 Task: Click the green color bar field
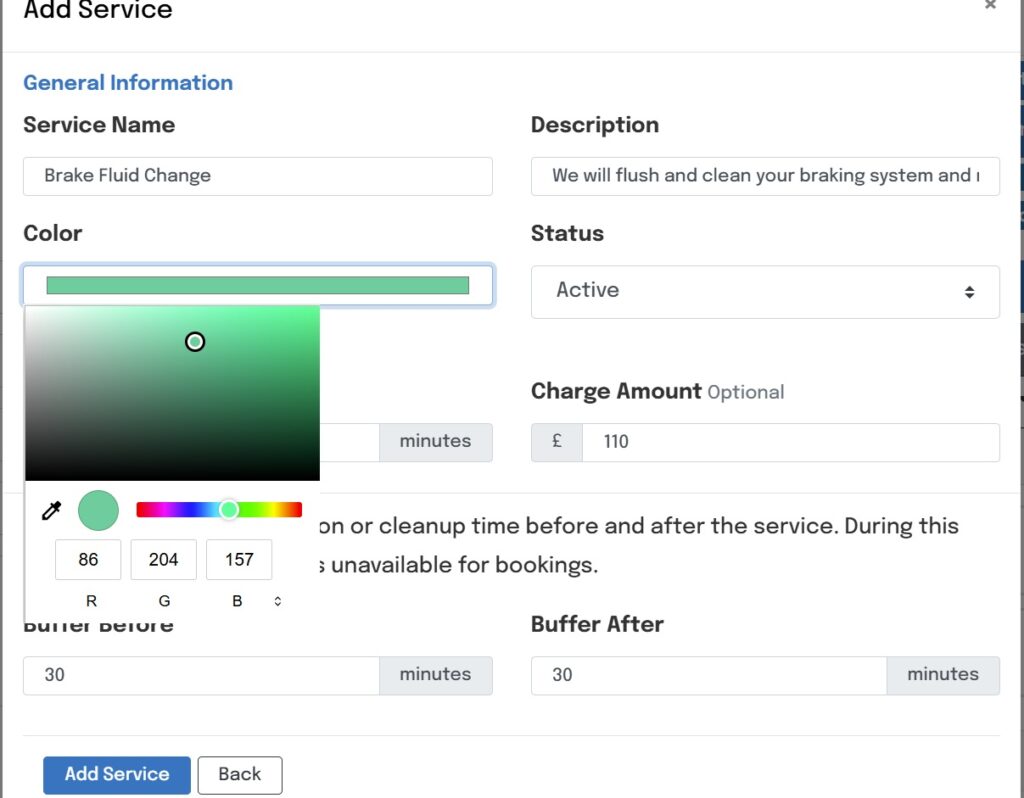257,285
